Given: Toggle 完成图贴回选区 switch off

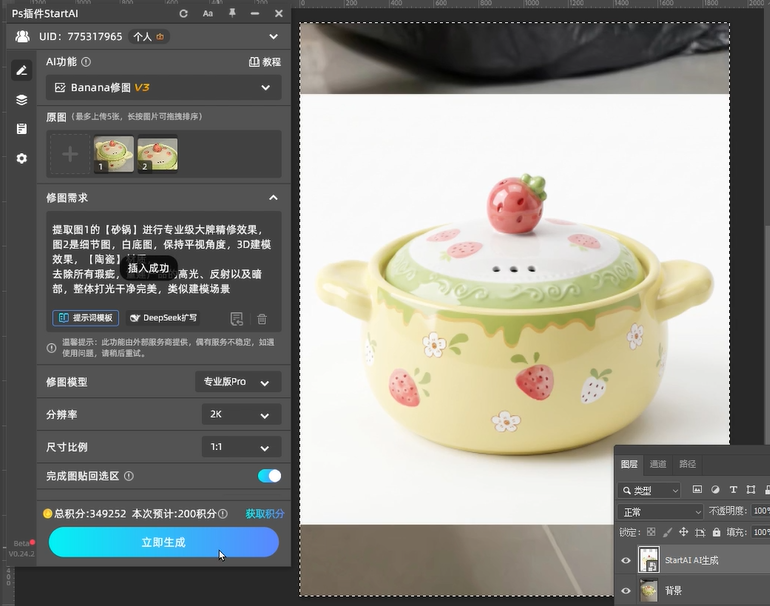Looking at the screenshot, I should click(x=269, y=476).
